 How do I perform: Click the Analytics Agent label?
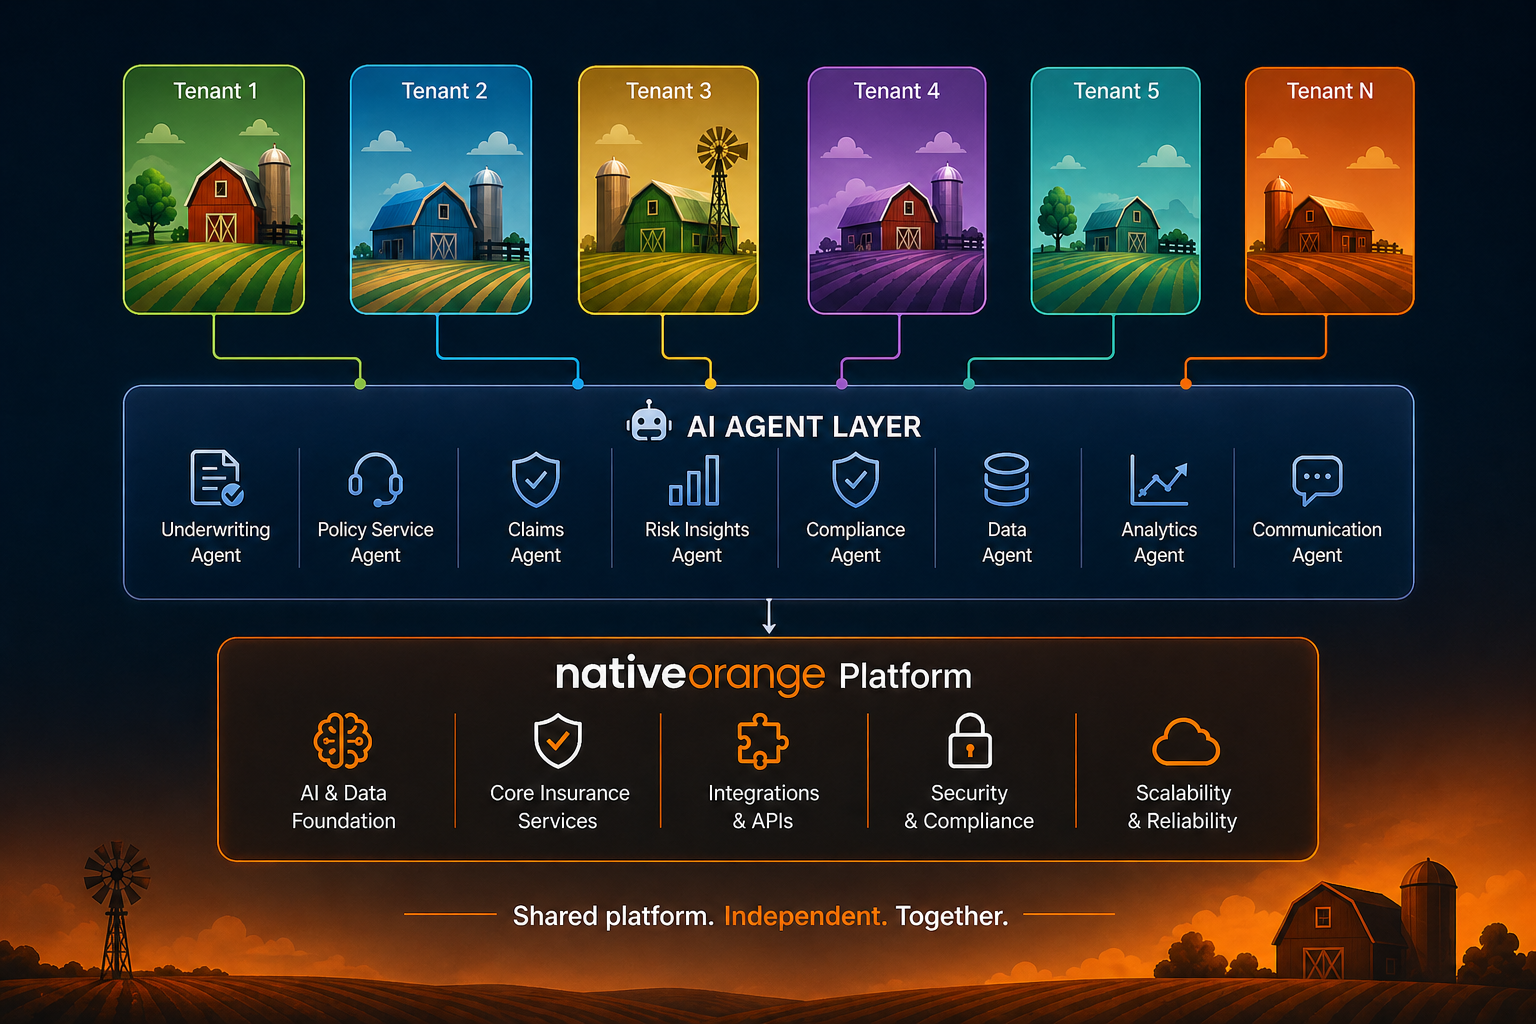click(x=1159, y=542)
